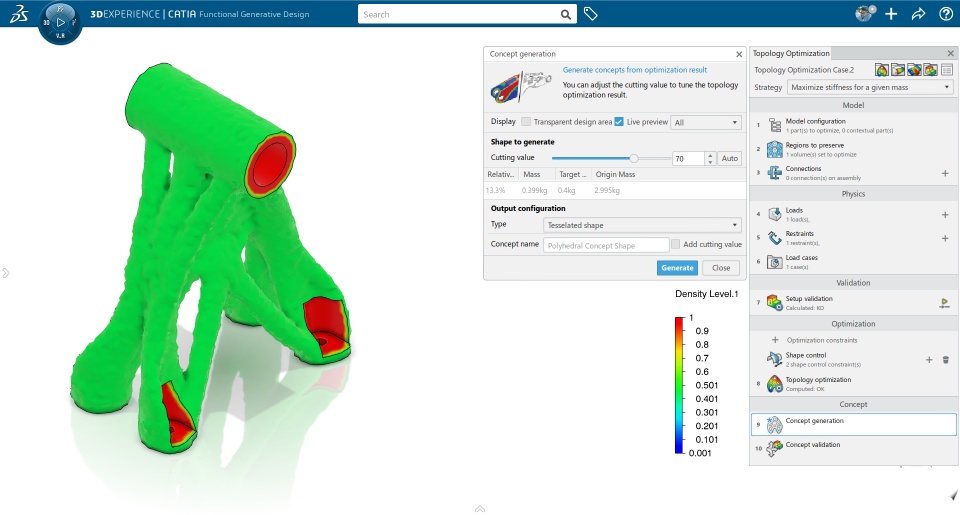
Task: Close the Concept generation dialog with X
Action: (739, 55)
